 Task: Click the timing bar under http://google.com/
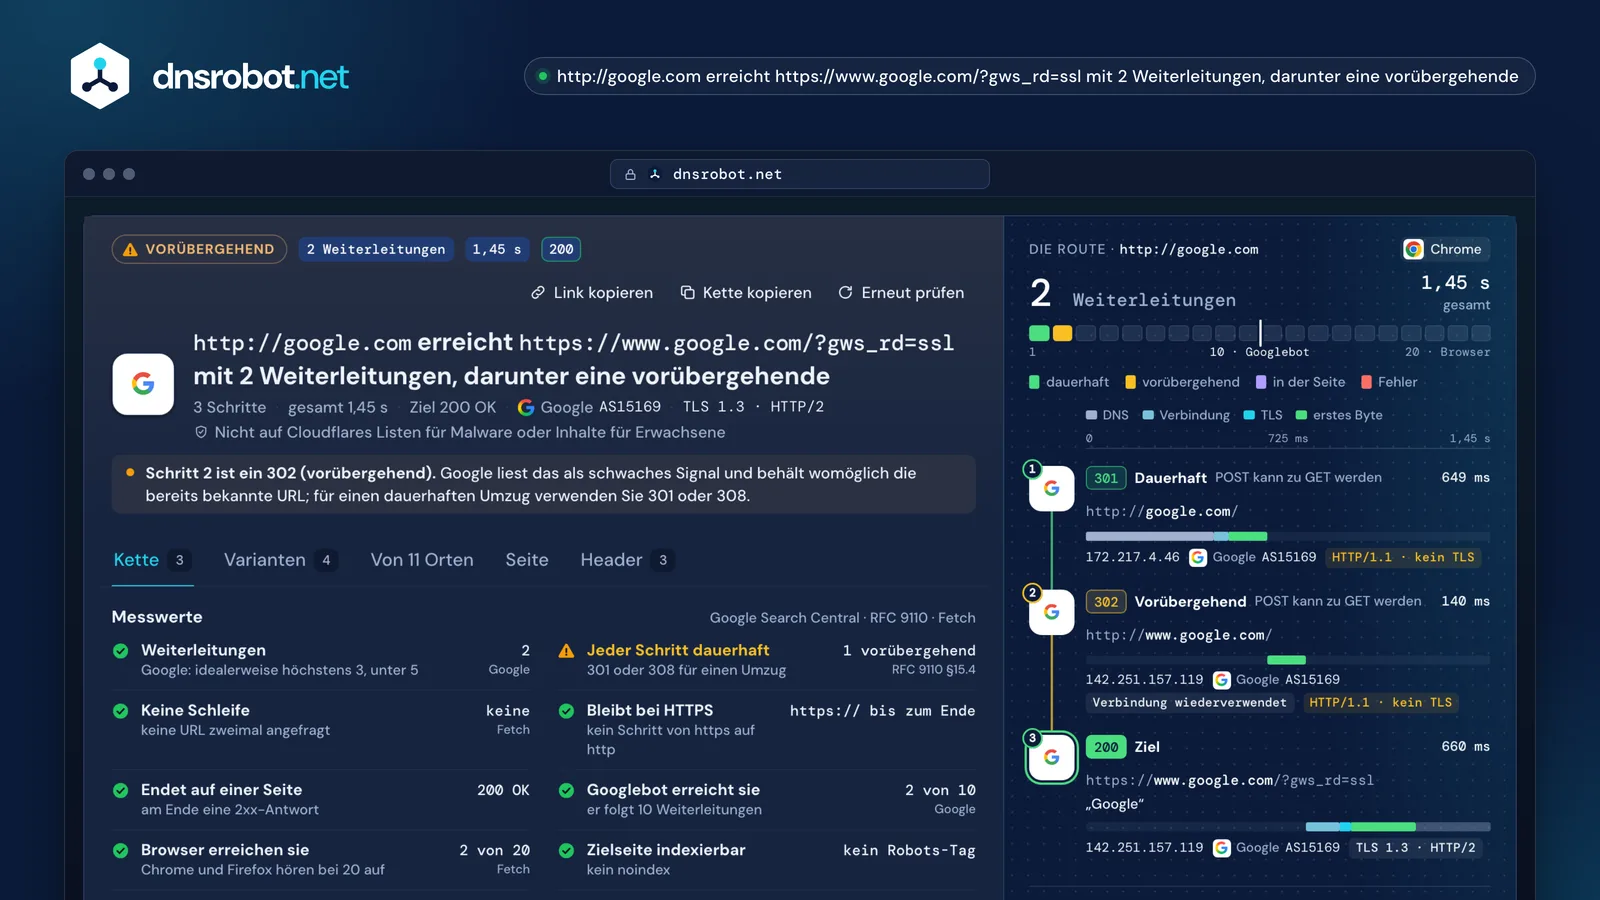pos(1288,537)
